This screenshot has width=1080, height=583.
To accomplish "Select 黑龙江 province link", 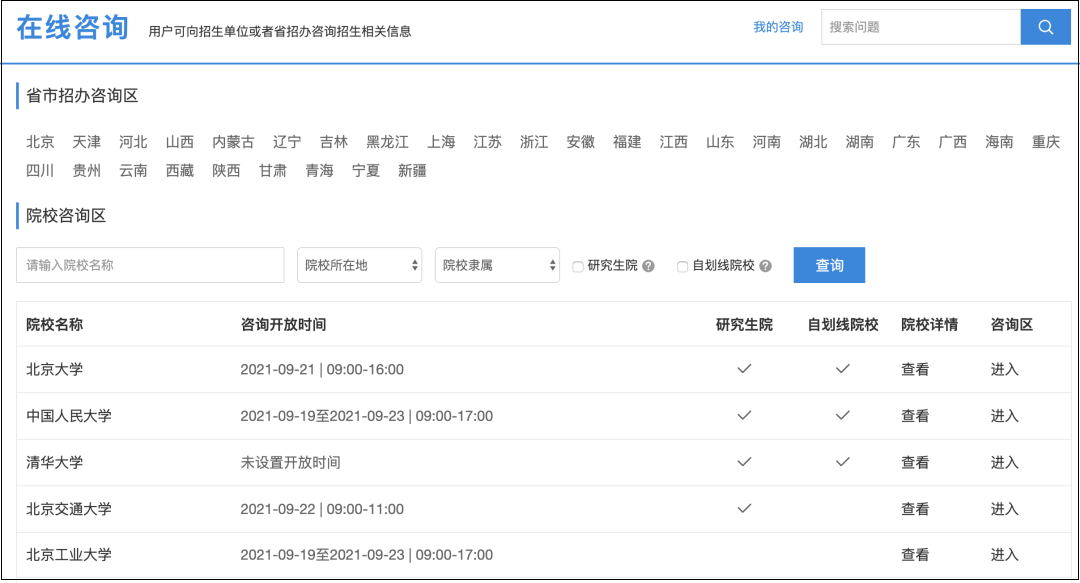I will pos(387,142).
